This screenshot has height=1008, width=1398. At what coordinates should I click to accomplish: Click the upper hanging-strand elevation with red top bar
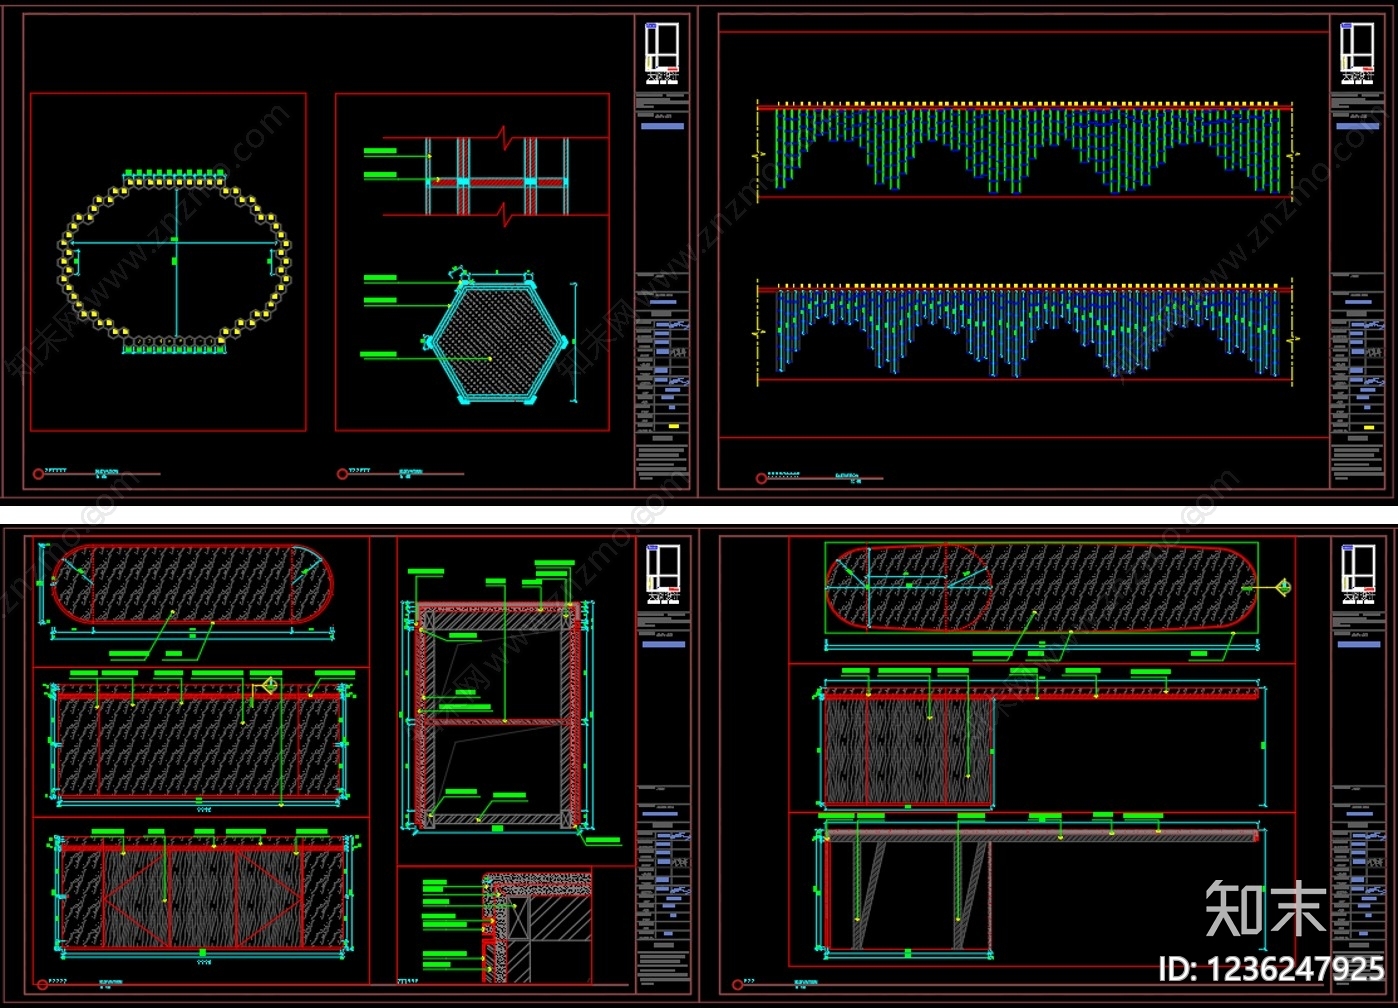(1025, 149)
